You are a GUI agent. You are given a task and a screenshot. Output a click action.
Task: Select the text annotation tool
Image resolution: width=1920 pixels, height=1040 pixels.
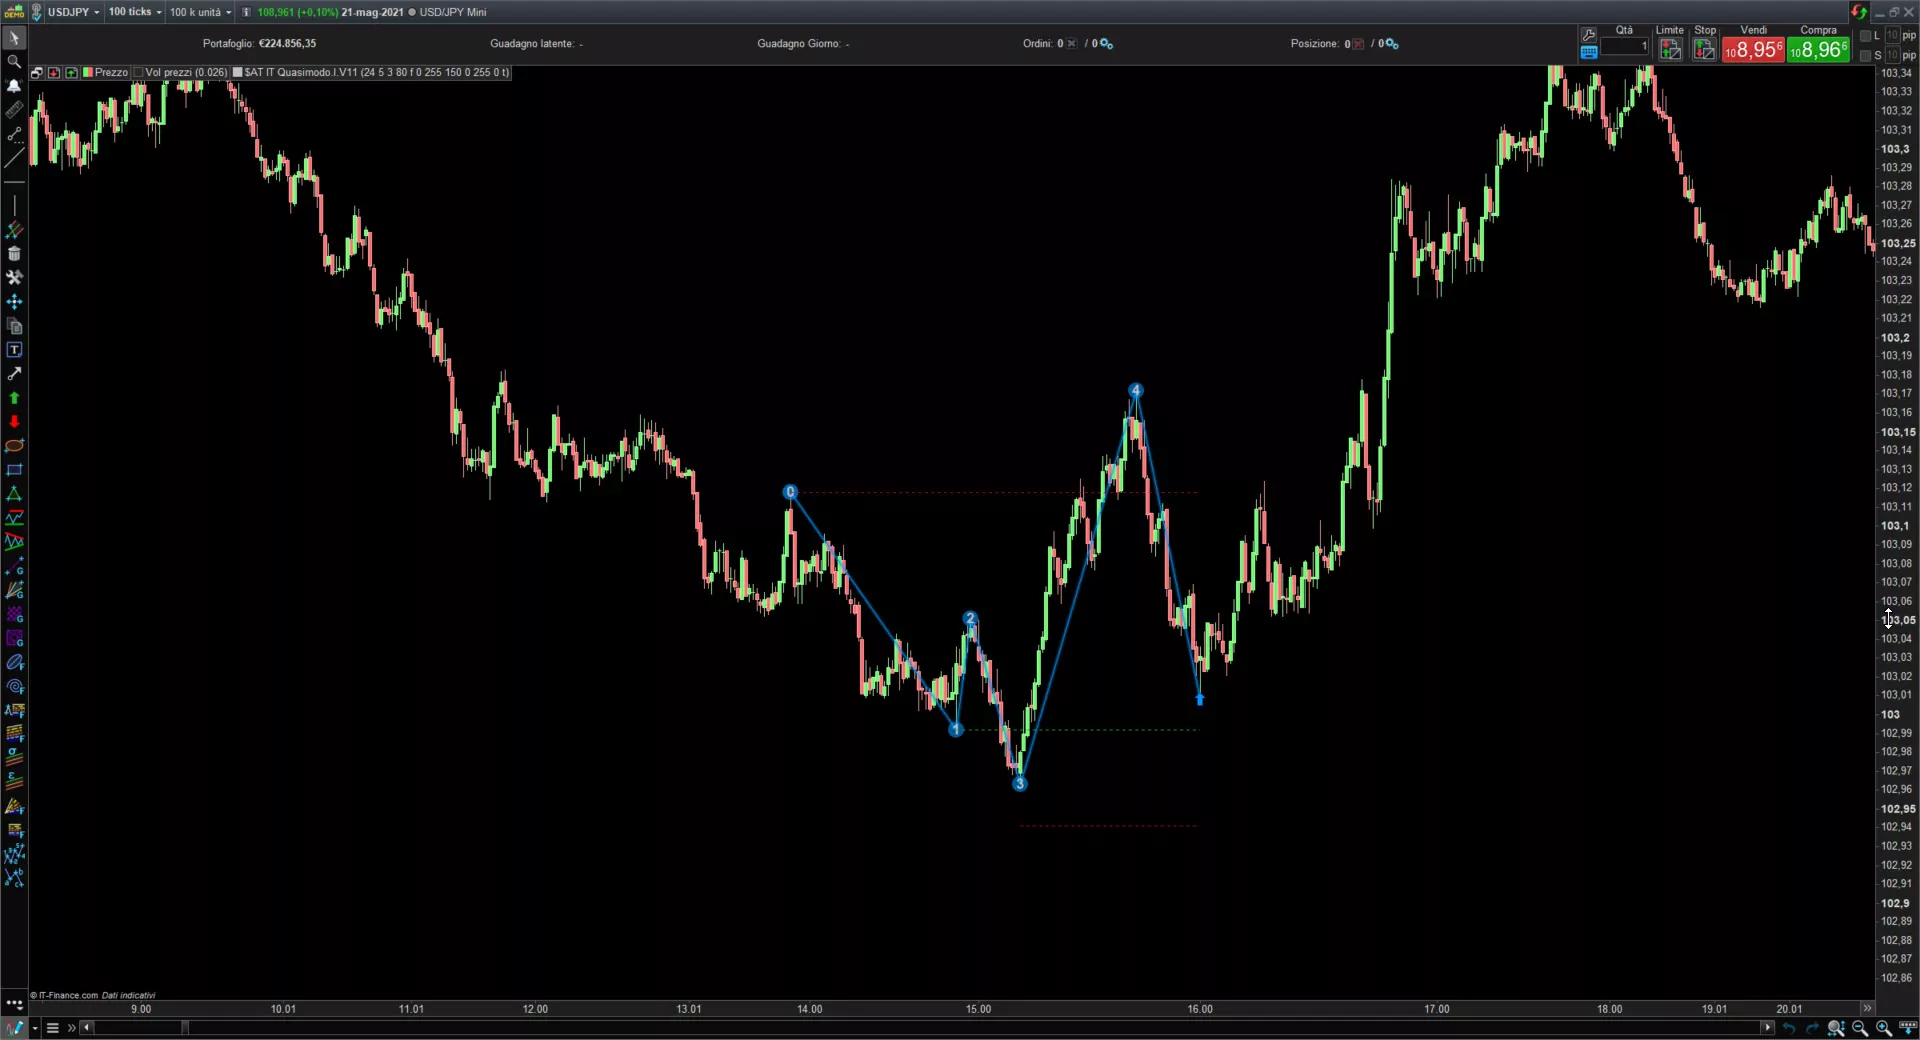tap(14, 350)
